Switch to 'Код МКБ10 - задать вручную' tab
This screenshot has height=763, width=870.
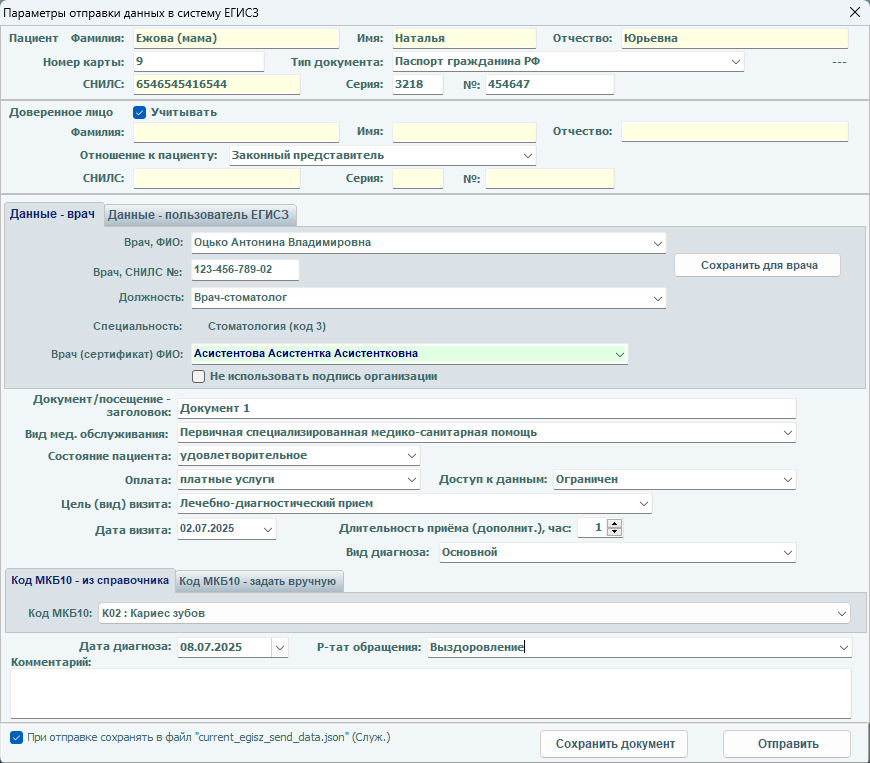click(x=260, y=581)
